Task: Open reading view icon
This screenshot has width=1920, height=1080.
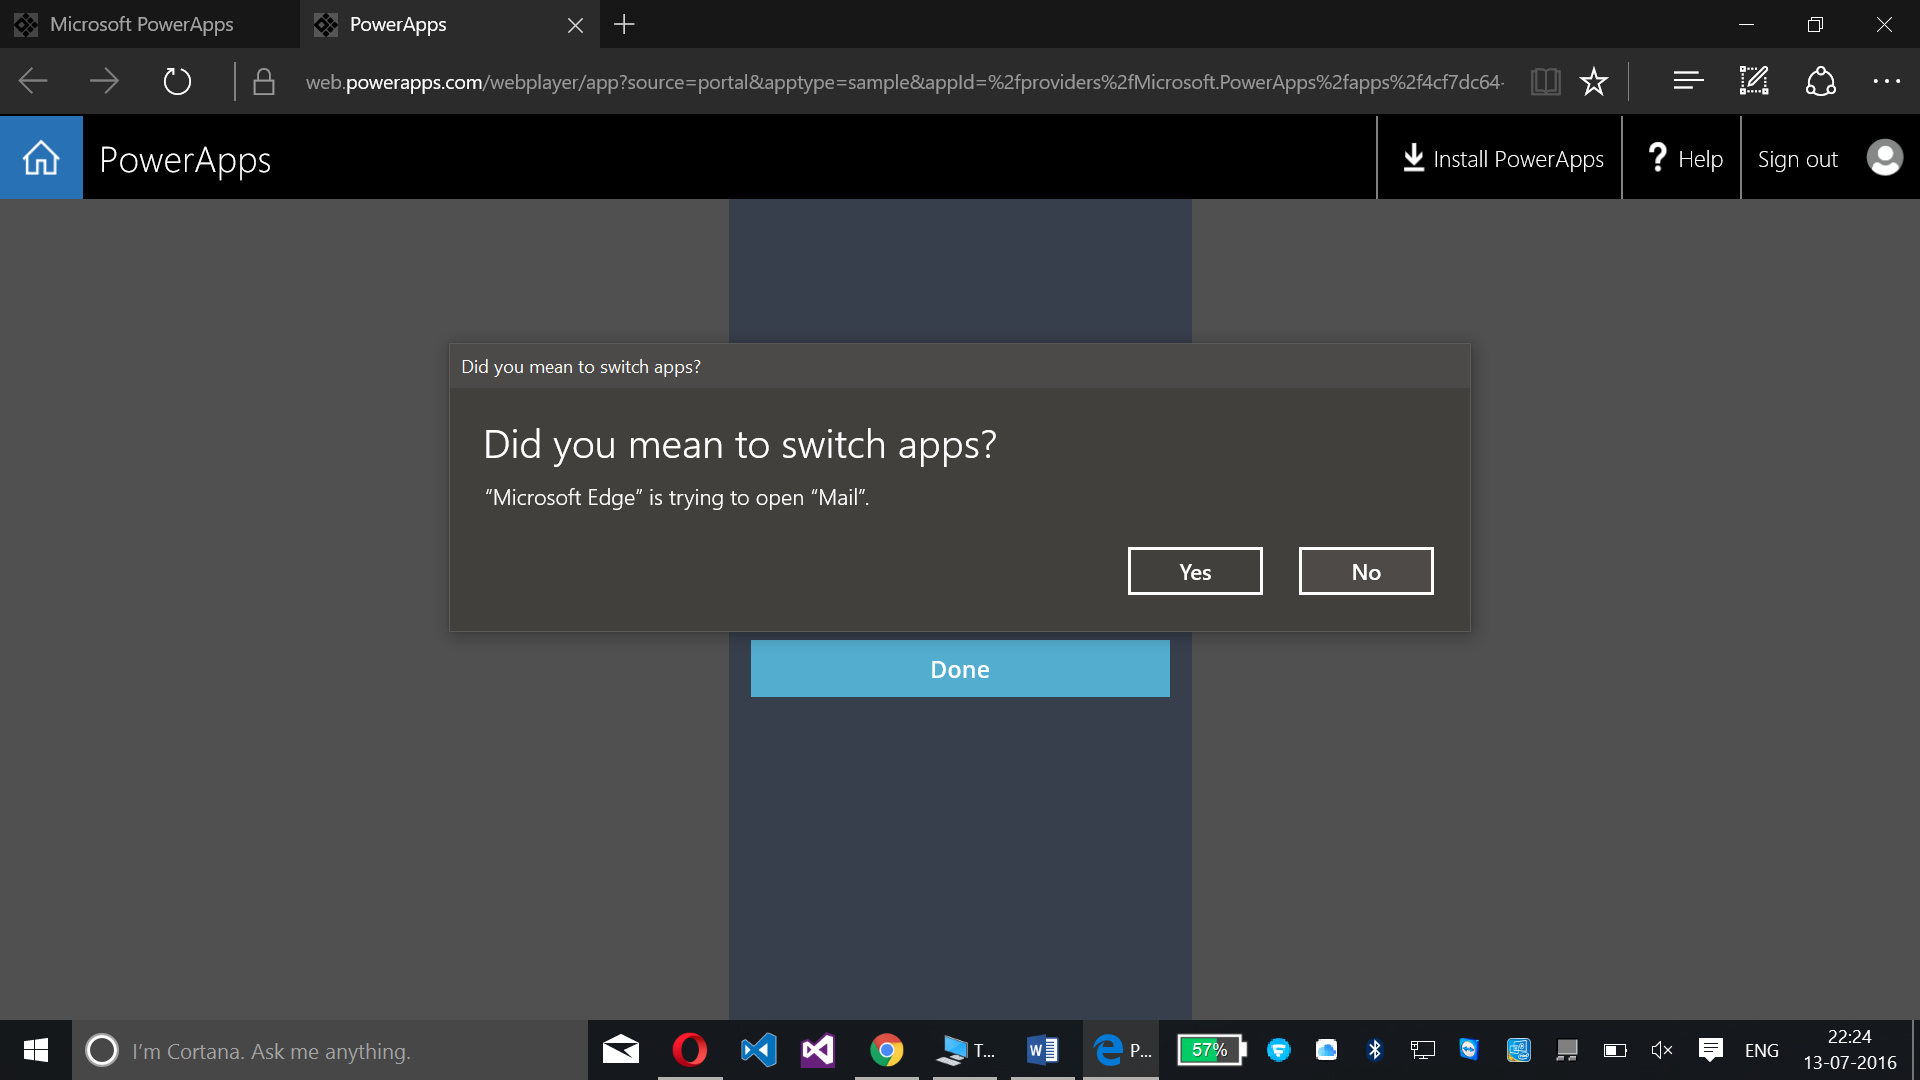Action: coord(1545,81)
